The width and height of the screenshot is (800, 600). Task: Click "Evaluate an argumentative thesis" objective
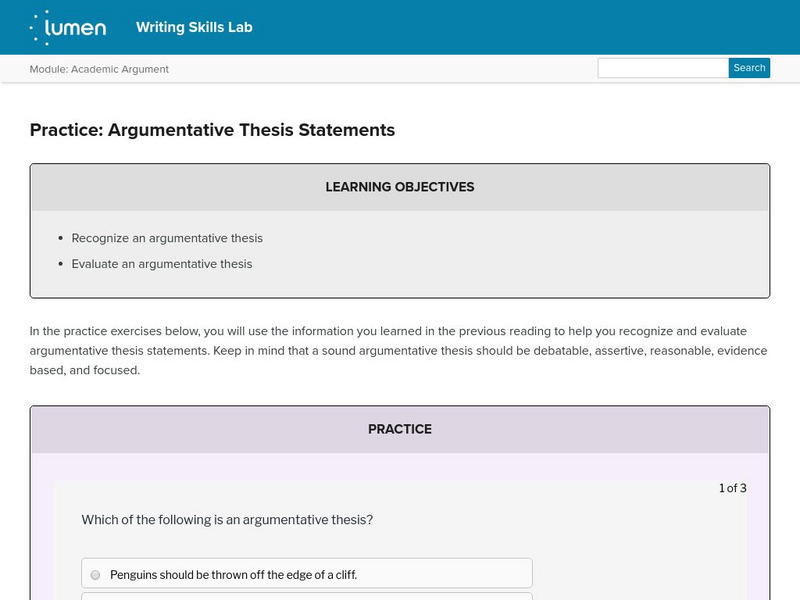(x=162, y=264)
